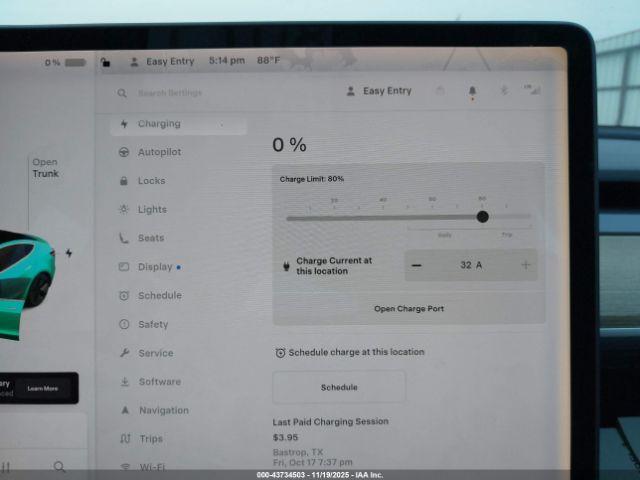Click the Software download icon
This screenshot has width=640, height=480.
(125, 382)
